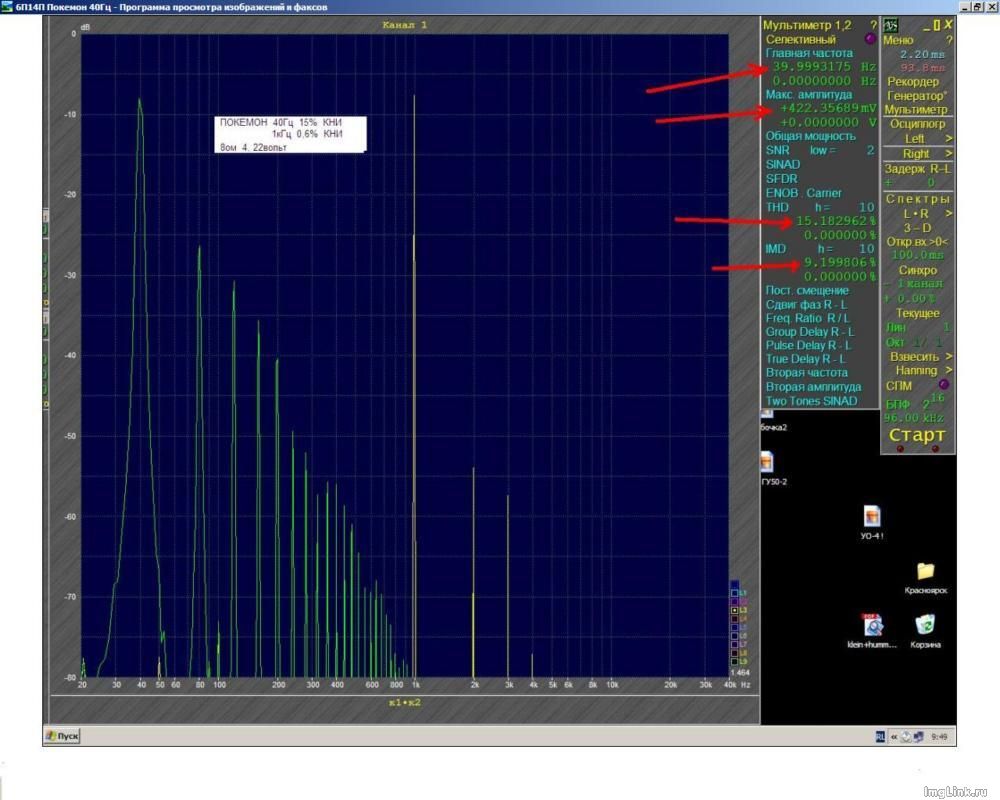Click the oscilloscope app icon above Меню
Image resolution: width=1000 pixels, height=800 pixels.
pyautogui.click(x=890, y=26)
